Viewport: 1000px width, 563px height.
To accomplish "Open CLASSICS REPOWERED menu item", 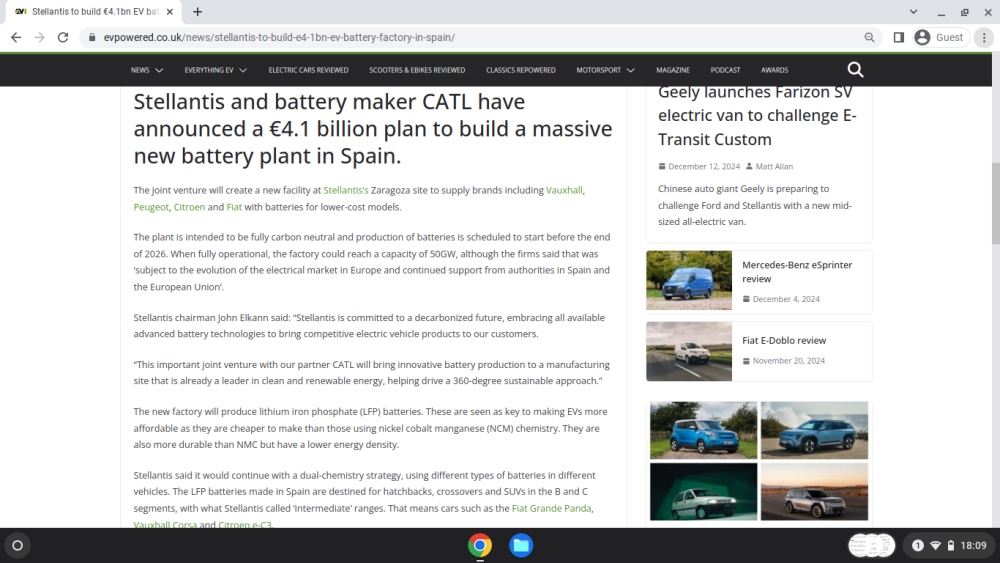I will coord(520,70).
